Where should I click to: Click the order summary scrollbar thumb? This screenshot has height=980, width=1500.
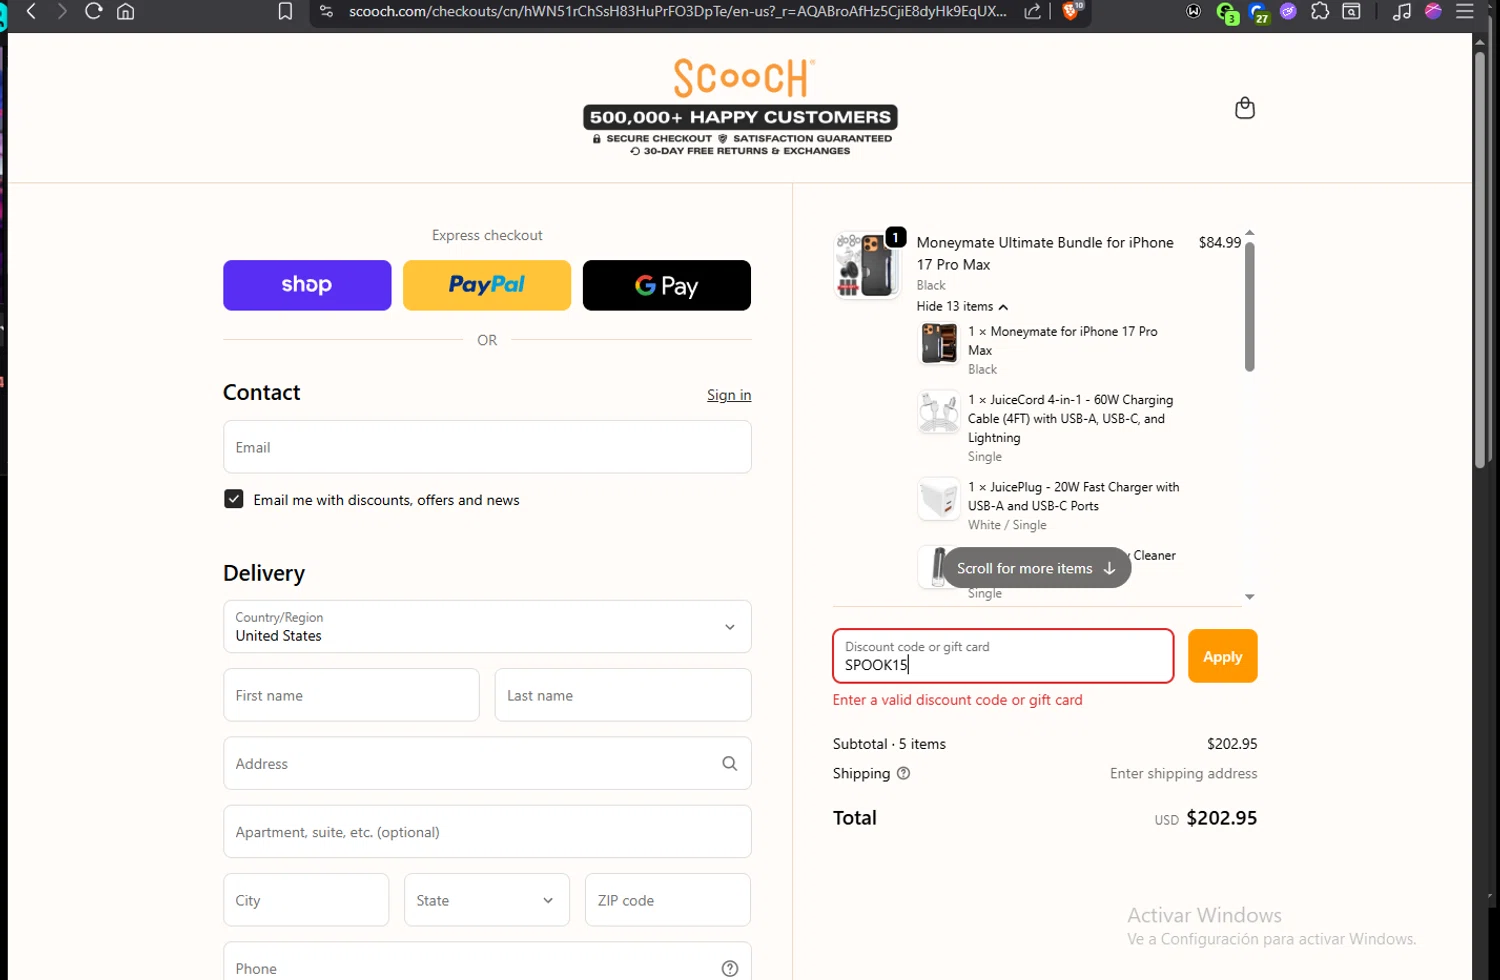click(1249, 306)
